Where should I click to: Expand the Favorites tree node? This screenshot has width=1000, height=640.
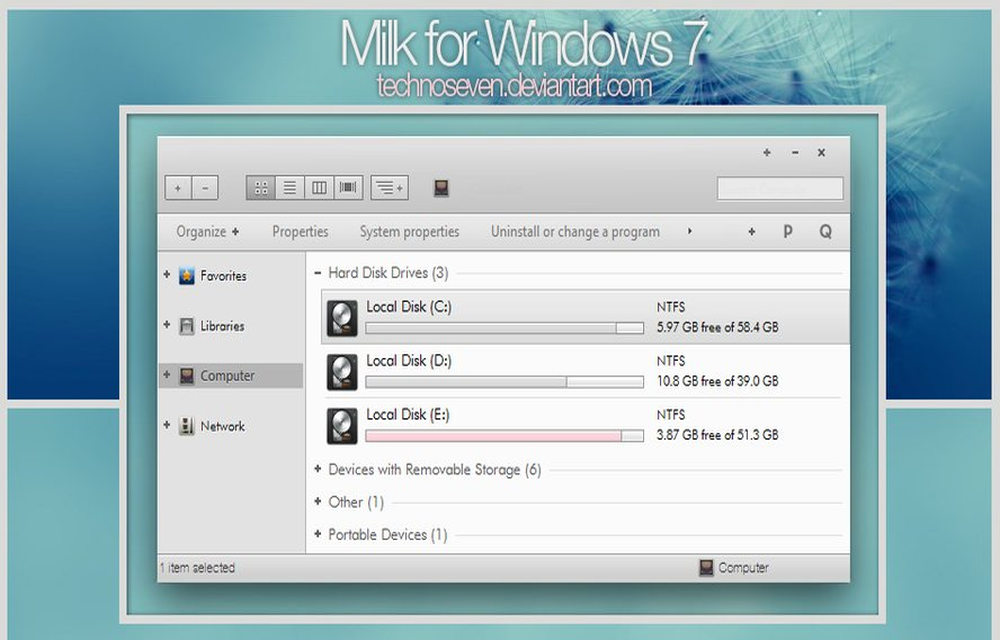(x=166, y=275)
